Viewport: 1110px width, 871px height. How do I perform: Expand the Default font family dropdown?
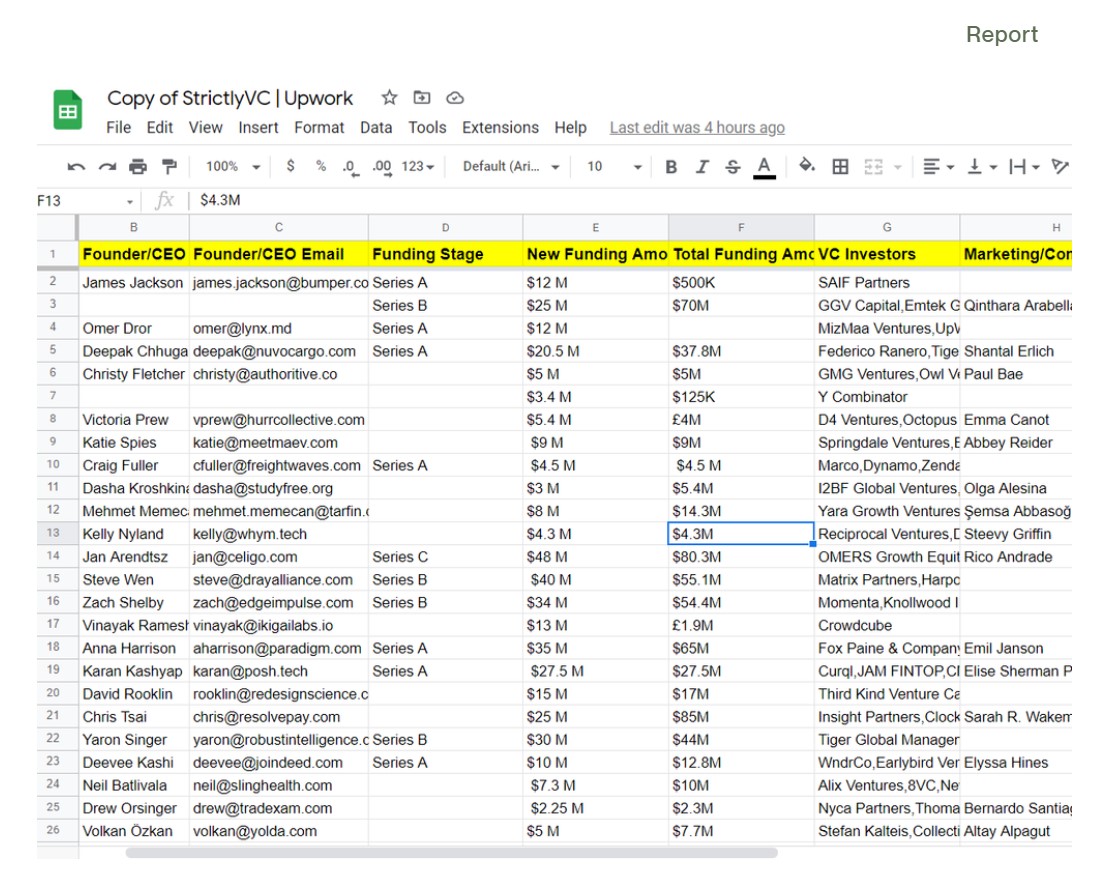[x=511, y=167]
